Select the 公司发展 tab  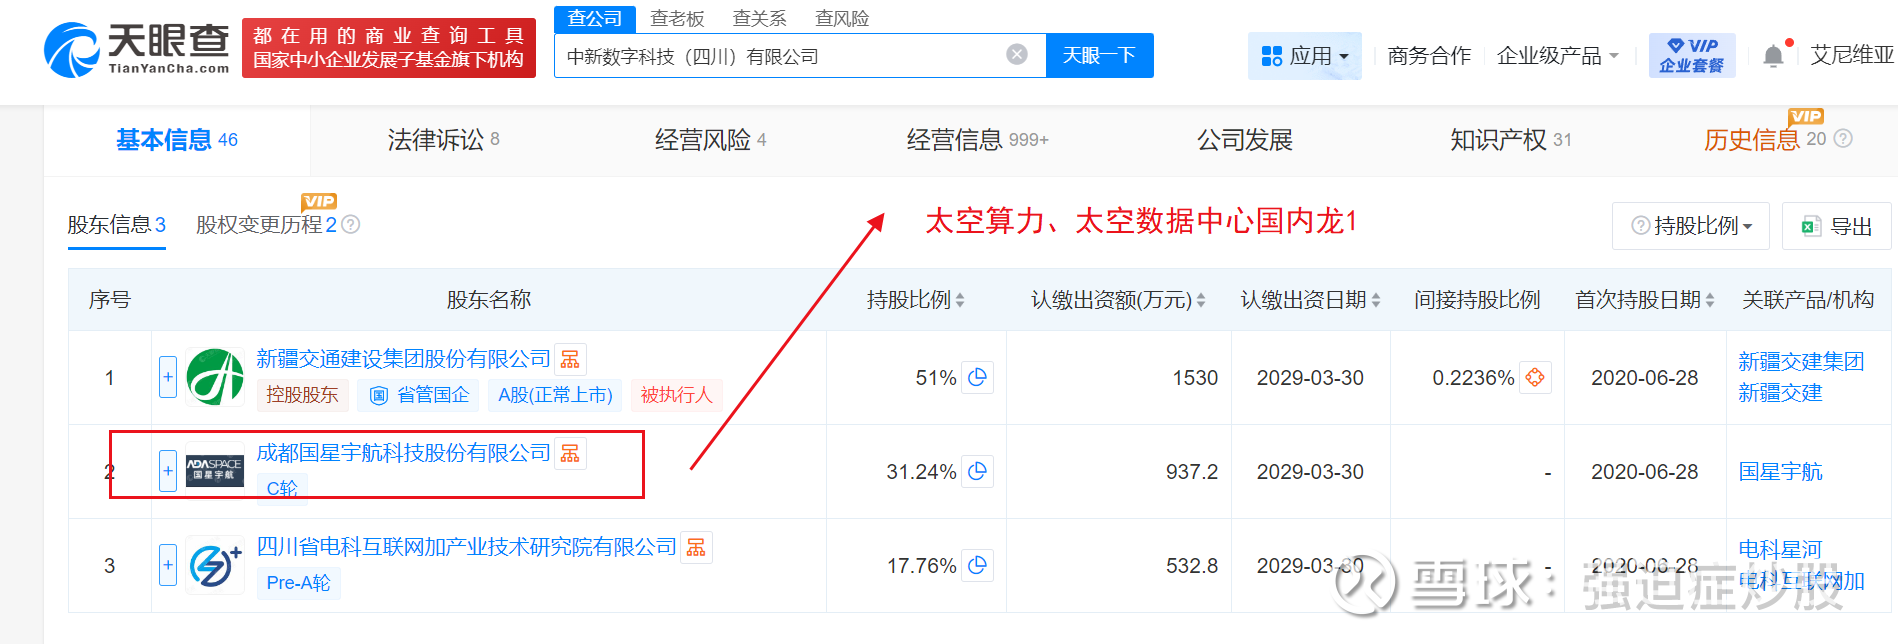[x=1245, y=140]
